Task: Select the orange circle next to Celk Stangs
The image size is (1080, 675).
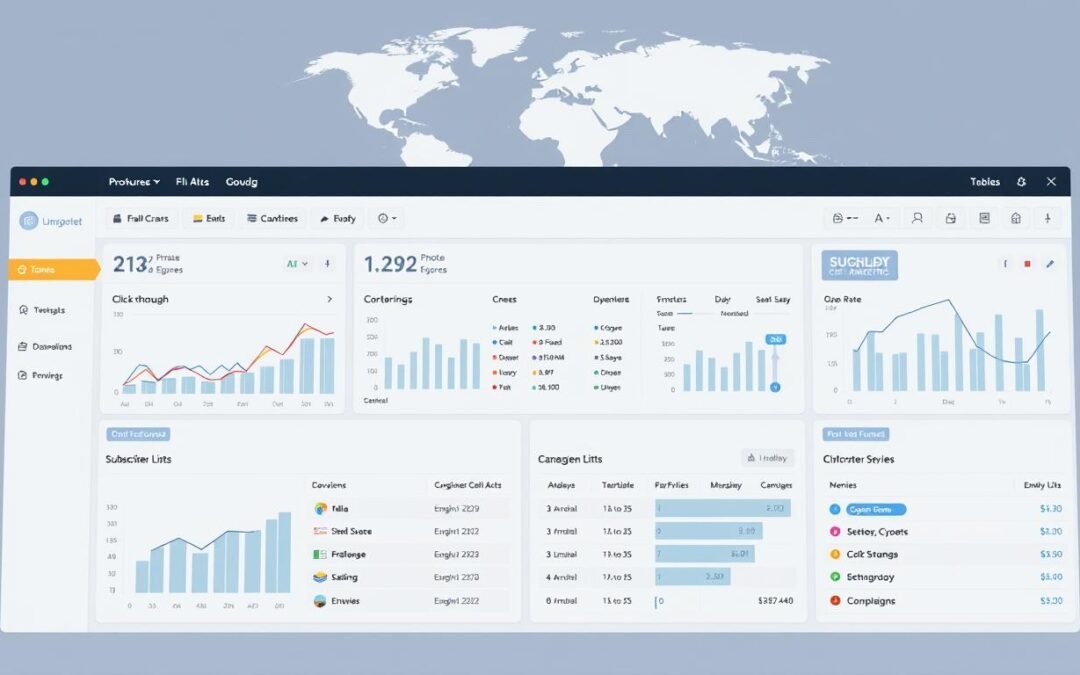Action: tap(836, 554)
